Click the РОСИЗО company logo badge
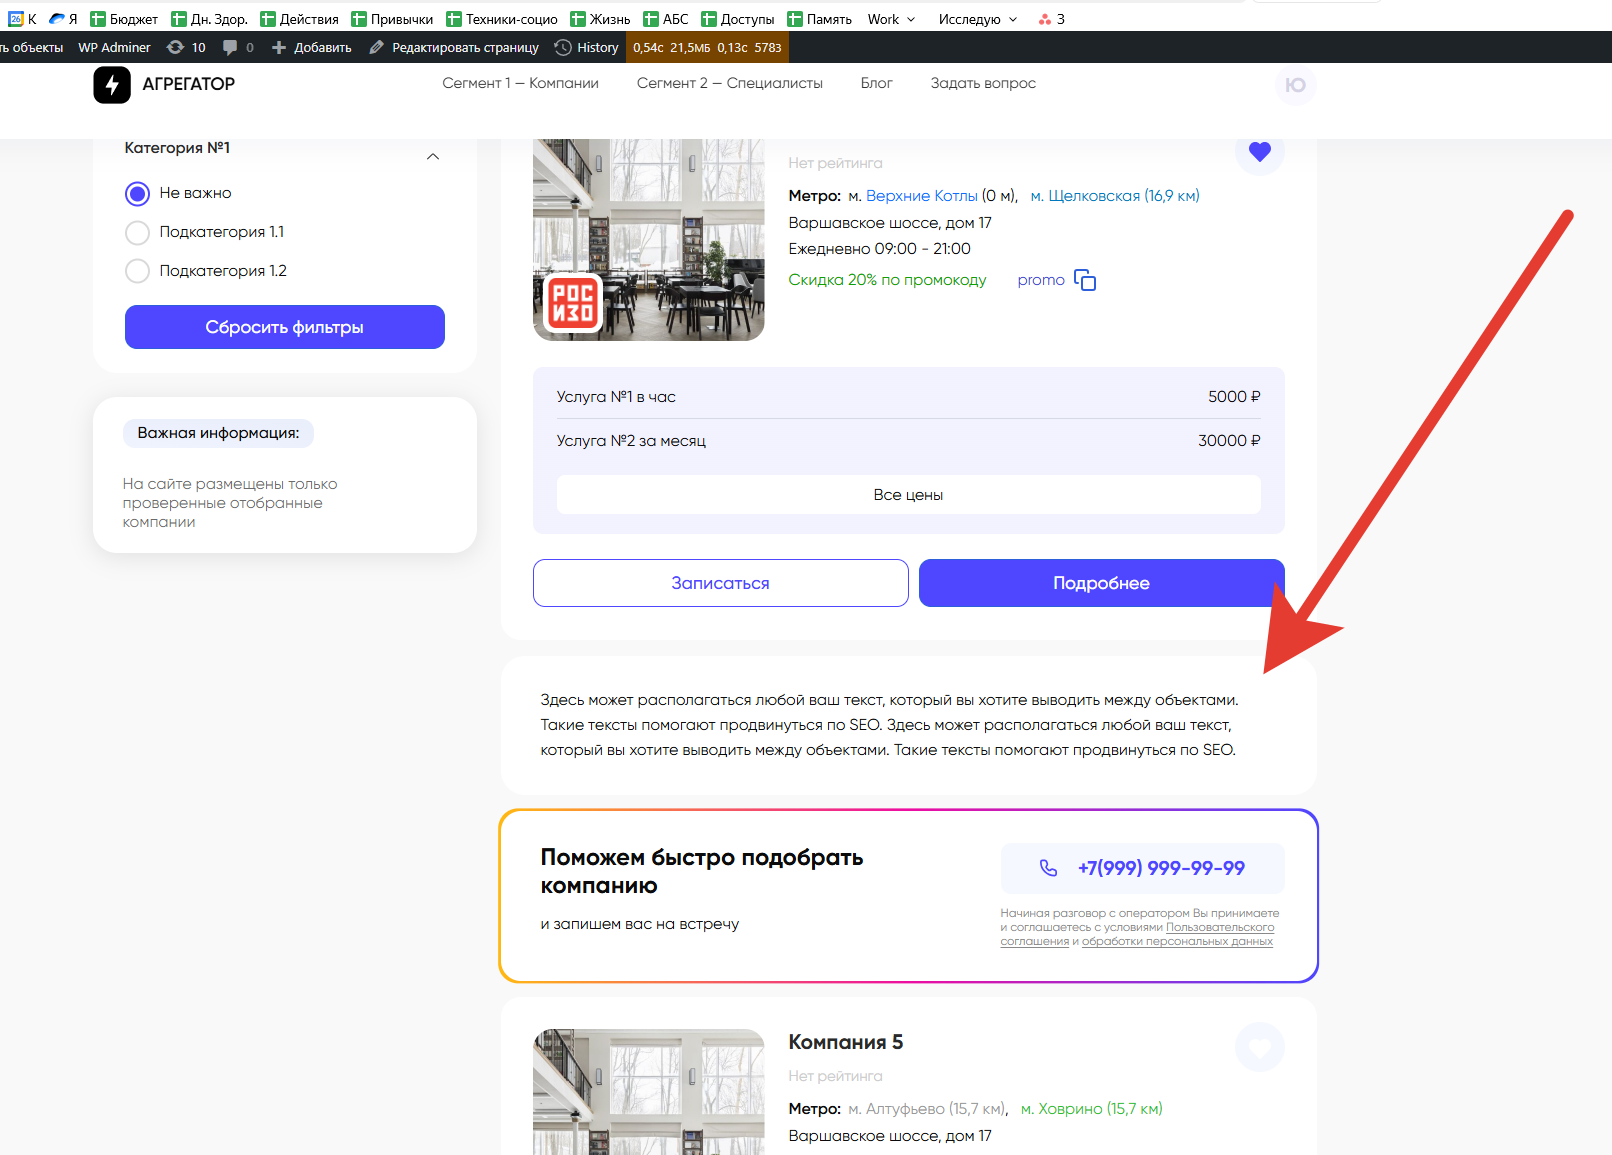The width and height of the screenshot is (1612, 1155). pyautogui.click(x=573, y=302)
